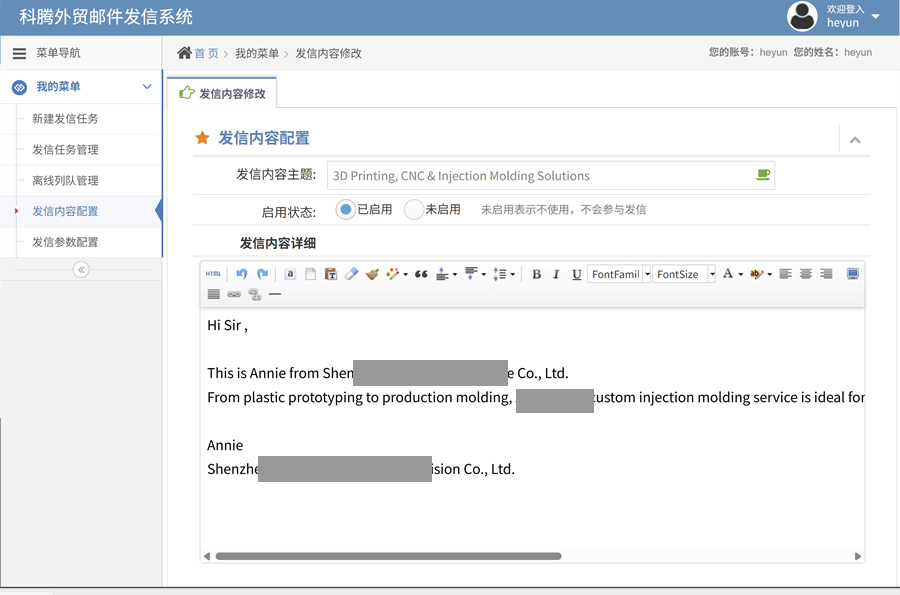
Task: Toggle bold formatting
Action: 536,274
